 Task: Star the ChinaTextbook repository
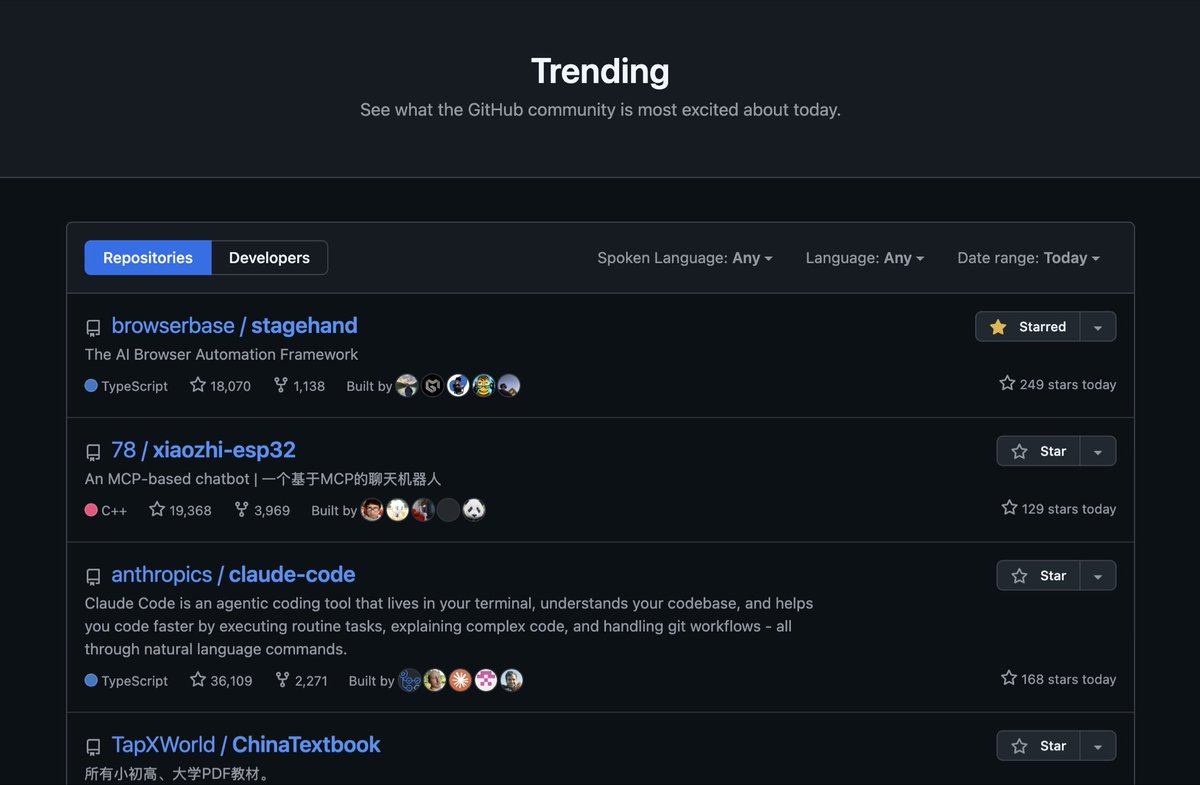click(1039, 746)
